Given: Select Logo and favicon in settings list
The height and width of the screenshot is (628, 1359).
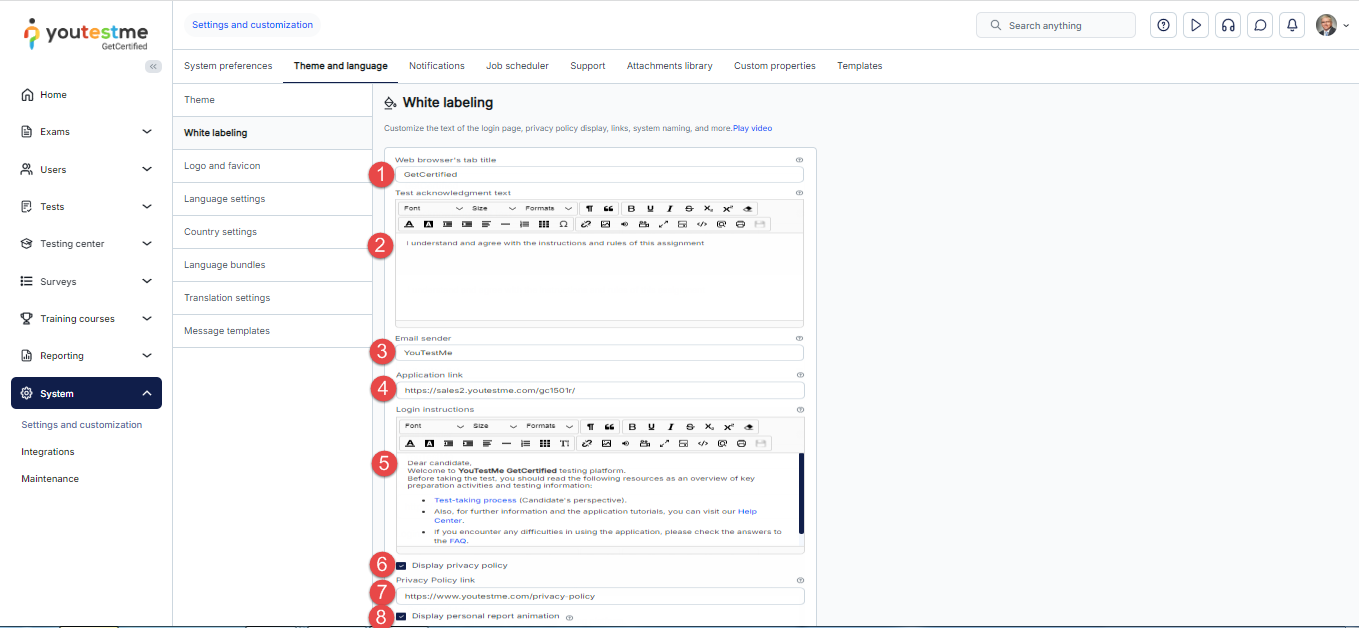Looking at the screenshot, I should coord(222,166).
